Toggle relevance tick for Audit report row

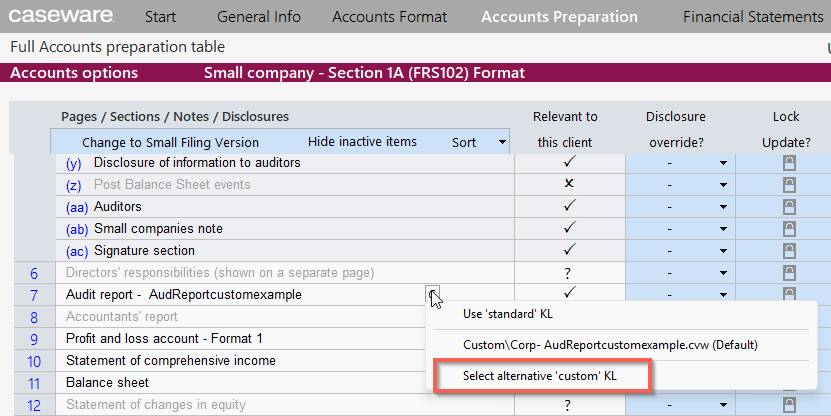pyautogui.click(x=569, y=292)
